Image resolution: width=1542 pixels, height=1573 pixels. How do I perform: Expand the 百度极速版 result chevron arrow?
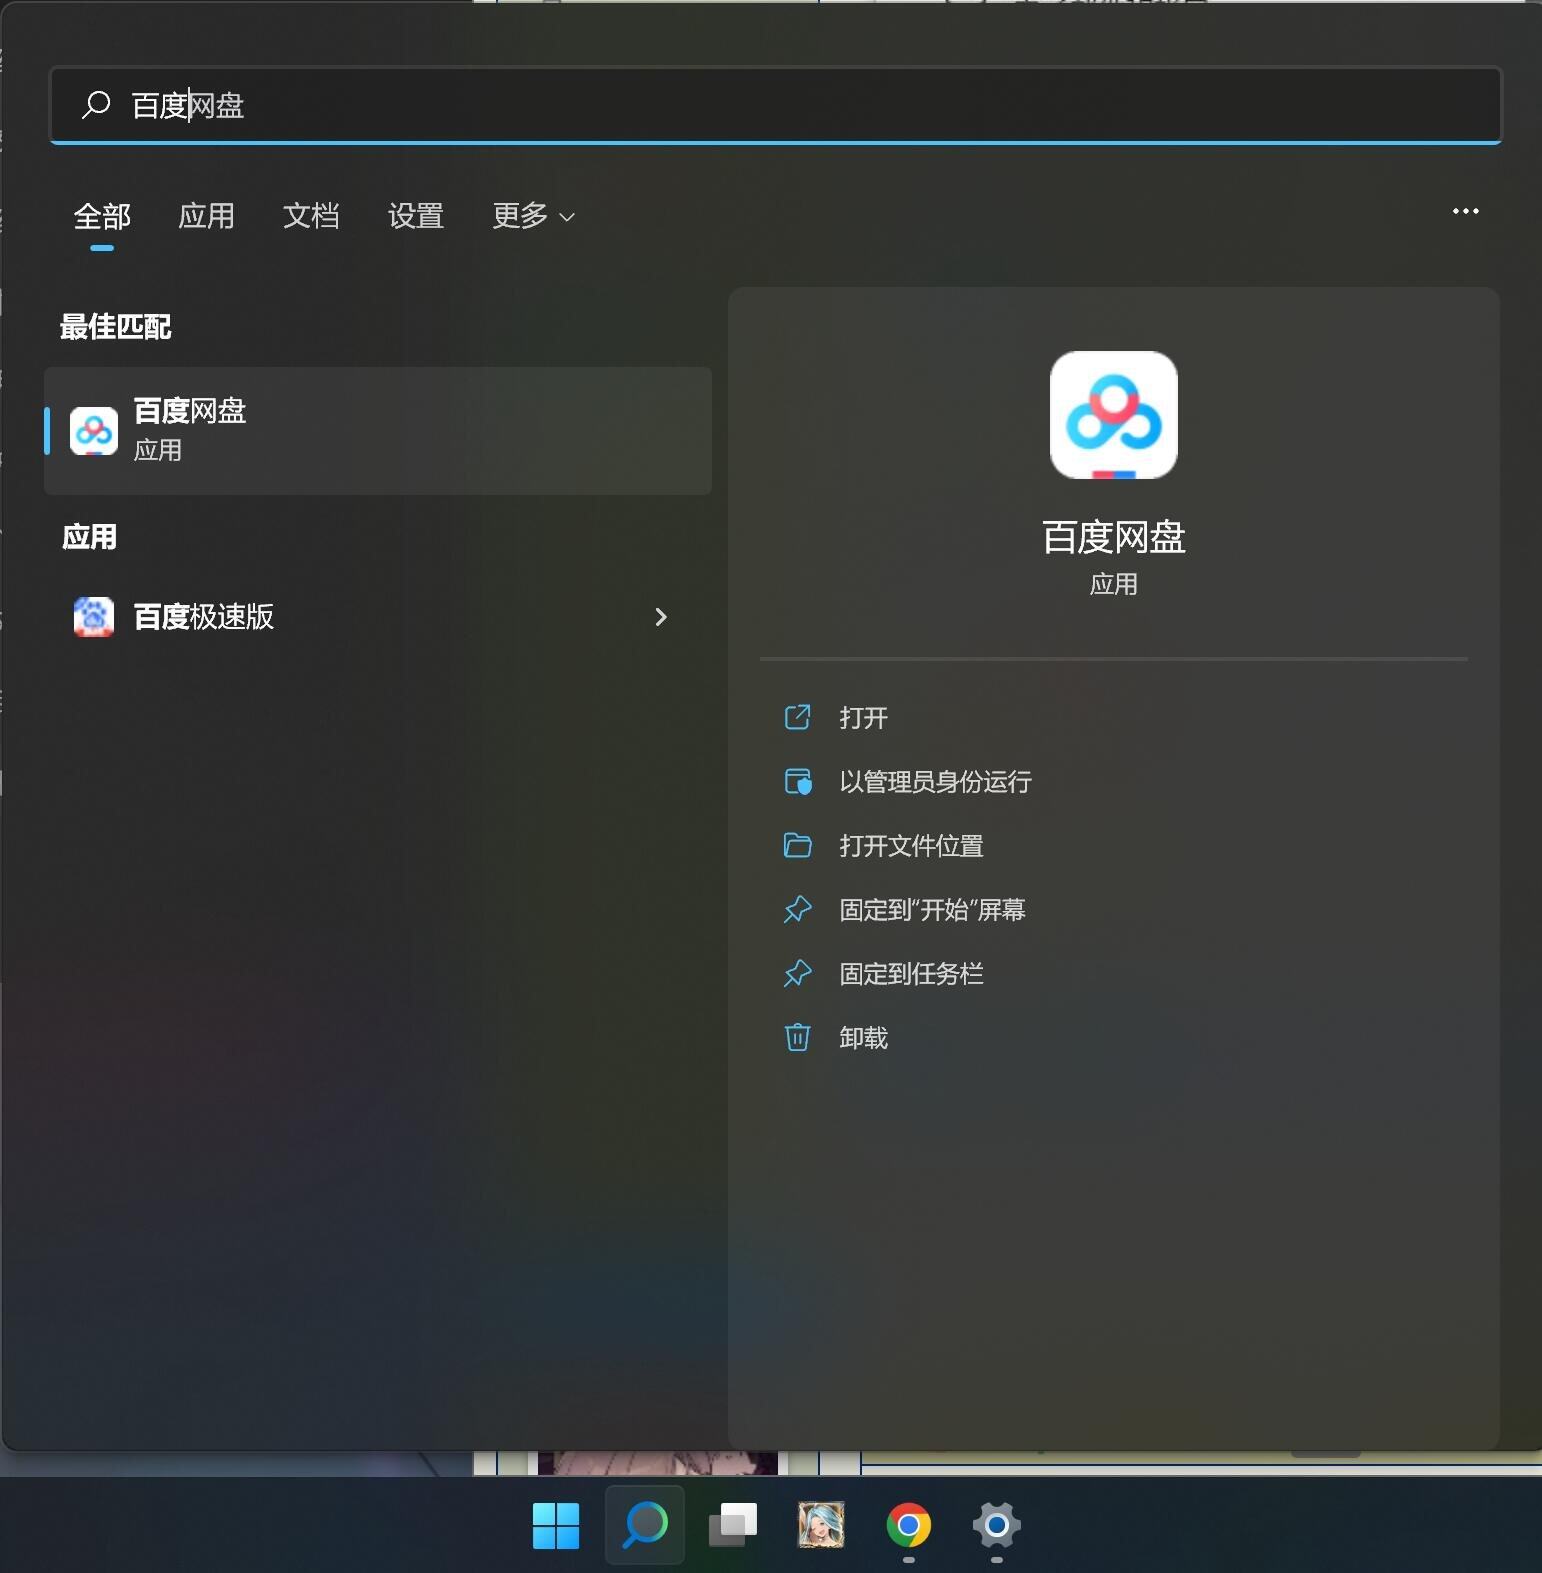660,617
